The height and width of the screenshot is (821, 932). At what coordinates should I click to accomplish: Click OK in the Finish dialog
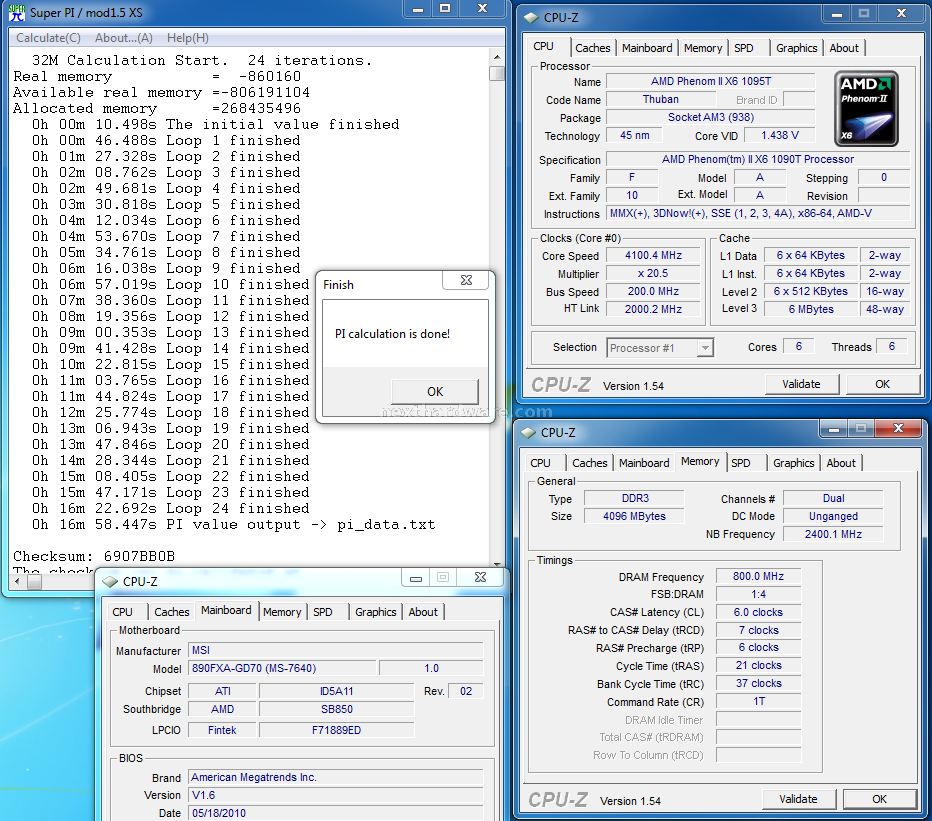(x=435, y=392)
